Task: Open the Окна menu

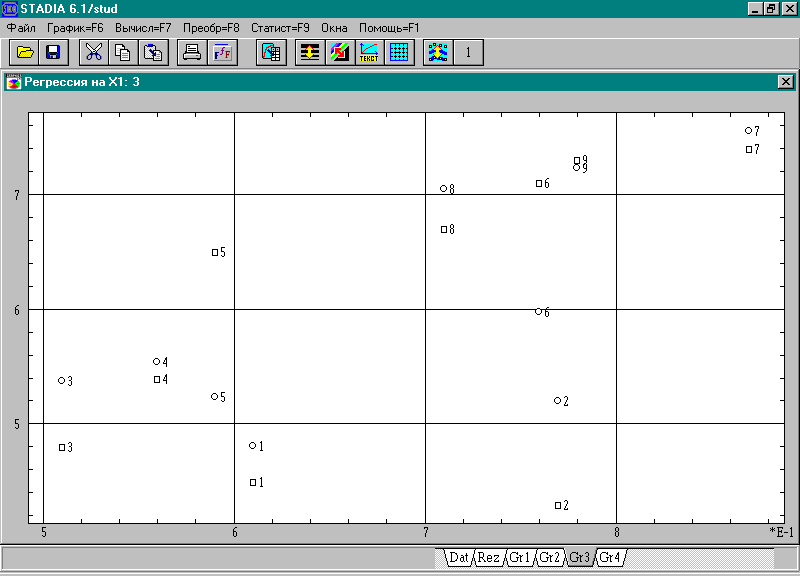Action: [x=334, y=28]
